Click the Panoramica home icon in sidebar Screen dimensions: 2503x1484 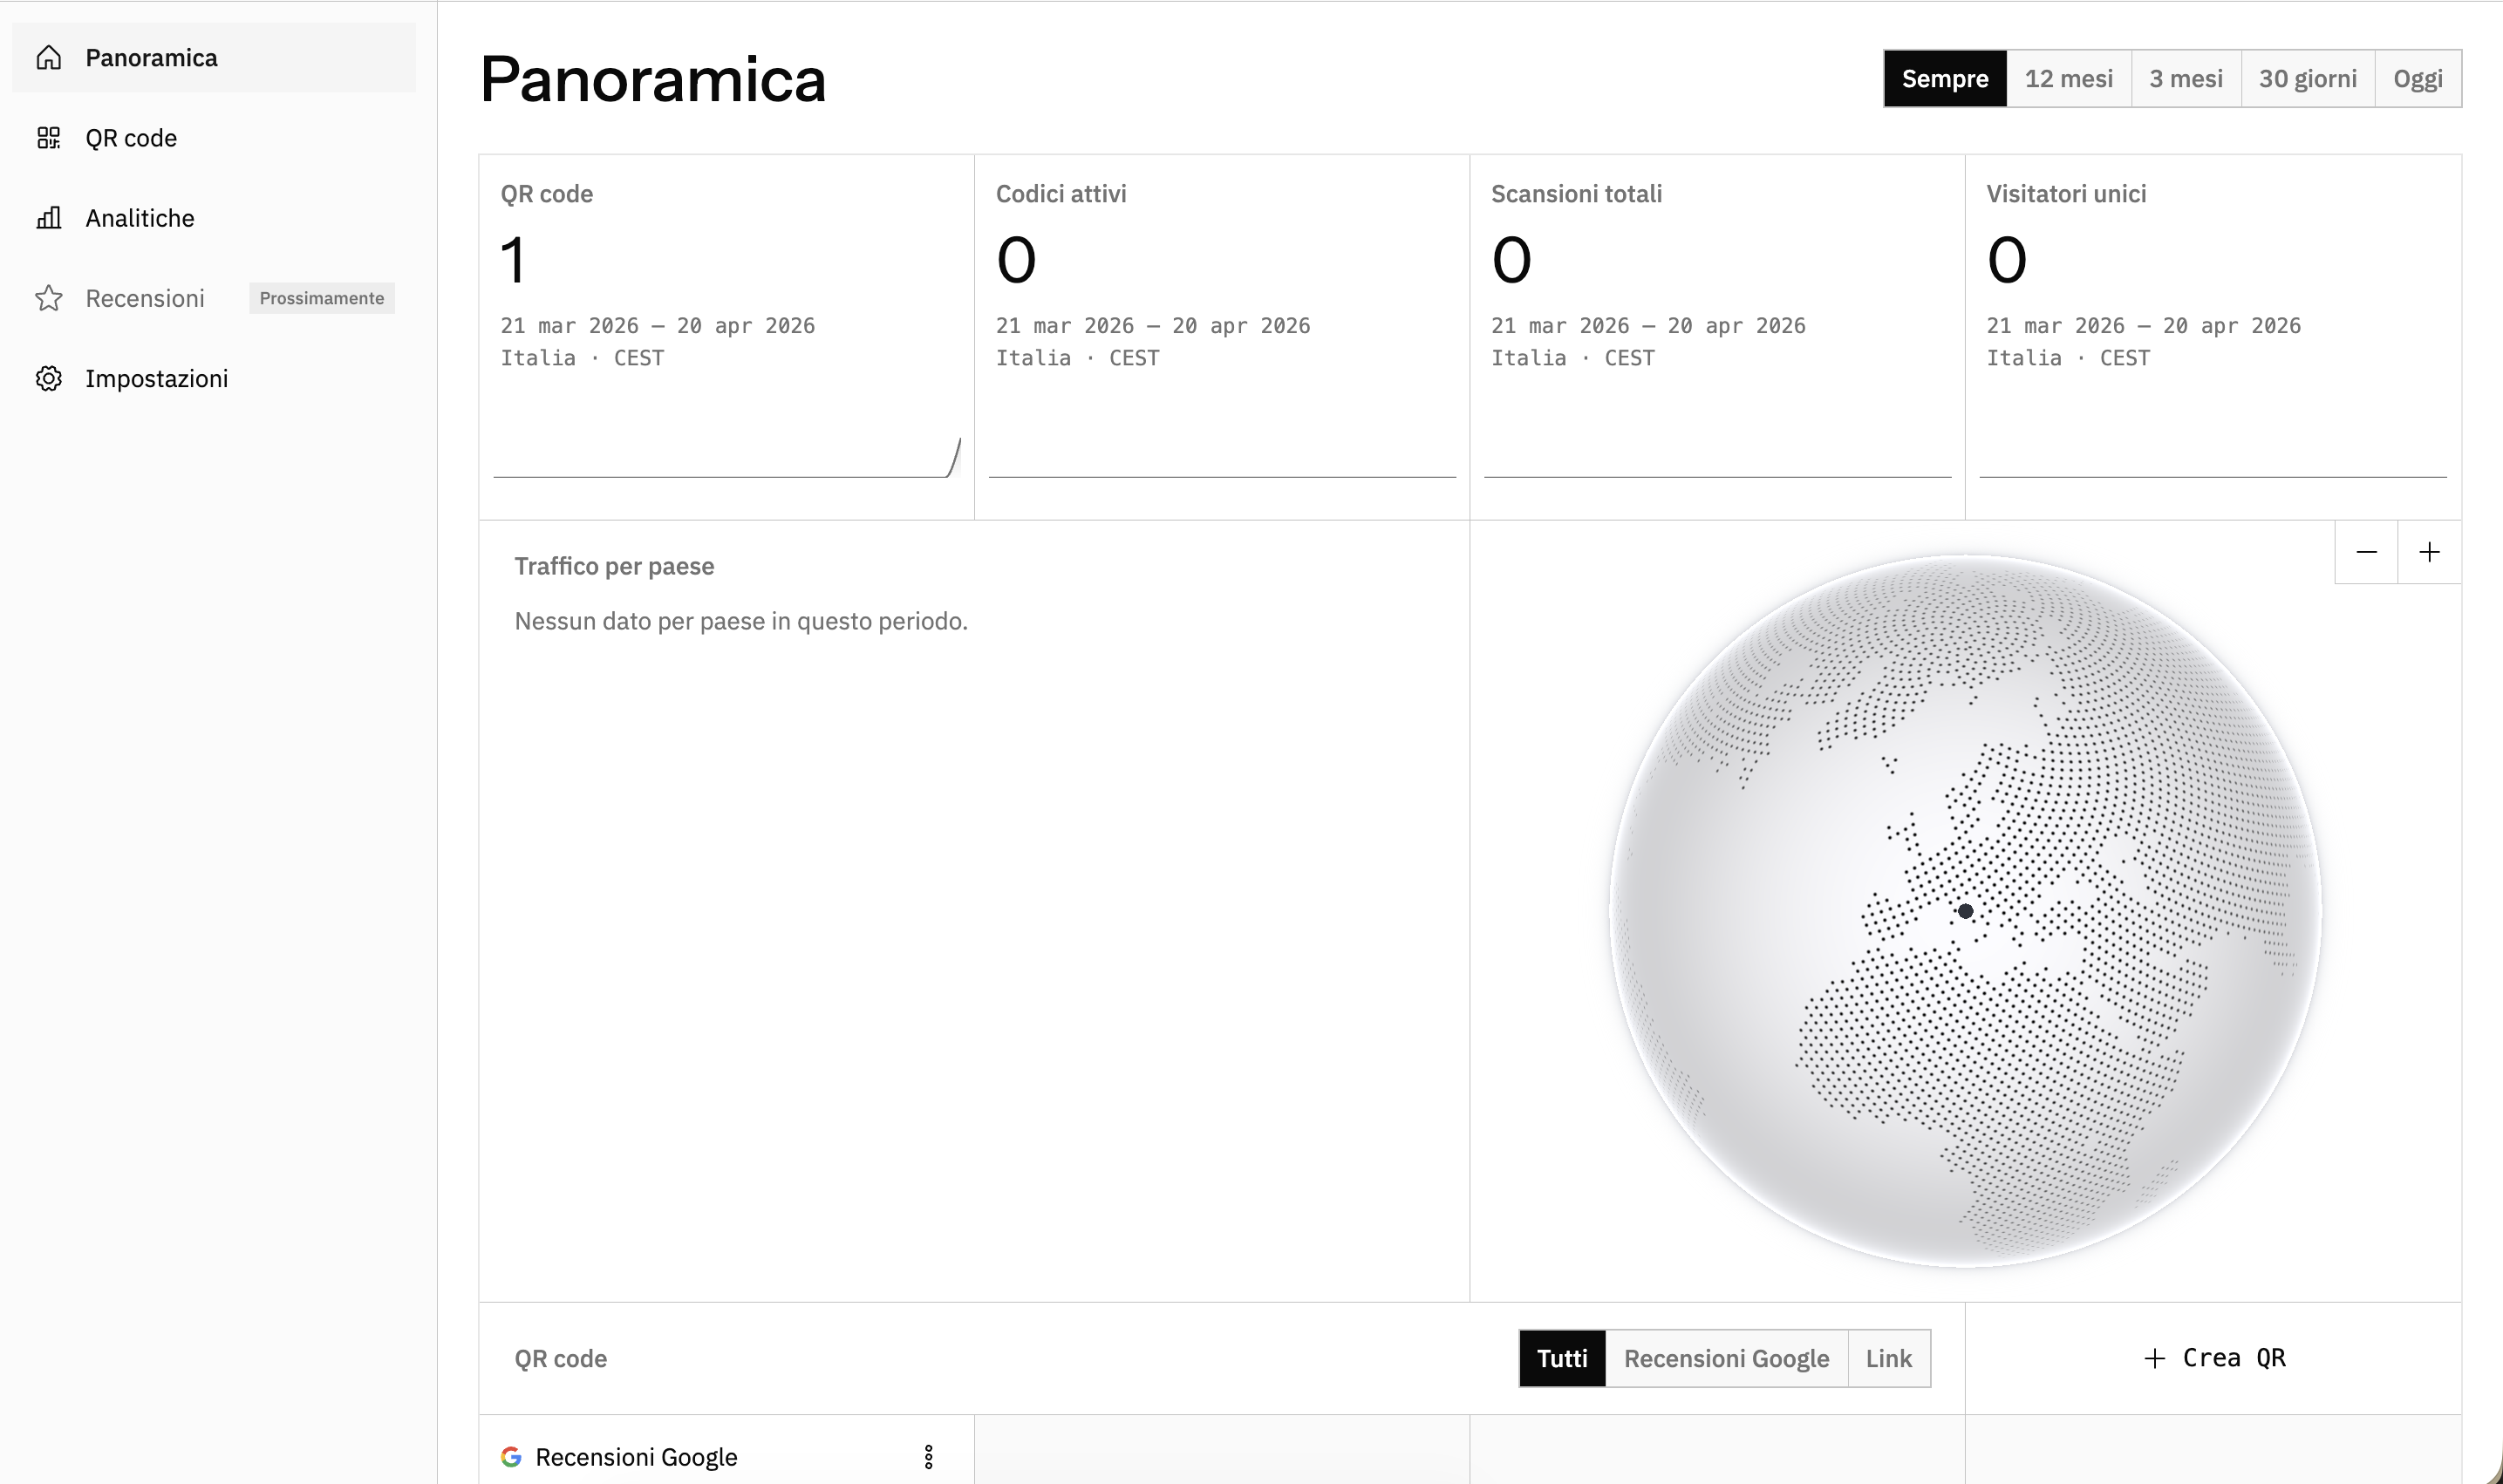[49, 58]
